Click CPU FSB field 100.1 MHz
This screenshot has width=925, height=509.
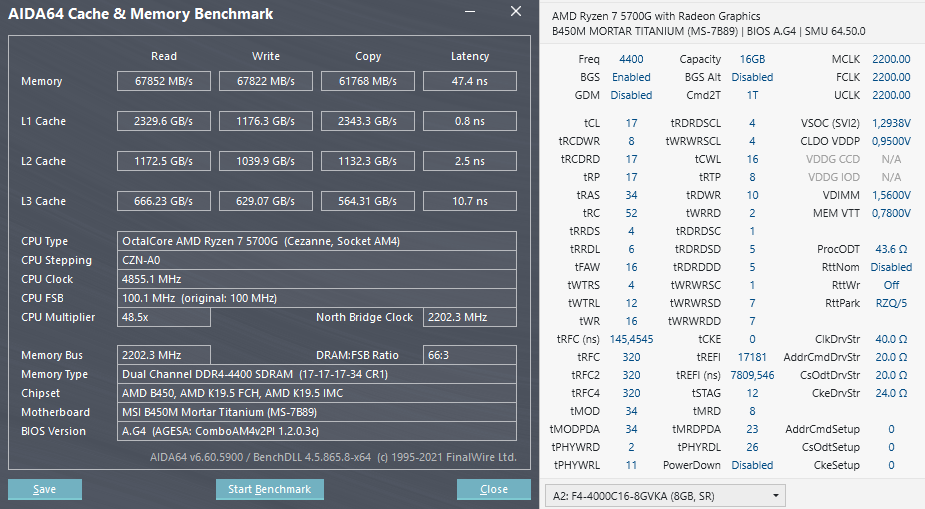tap(317, 298)
